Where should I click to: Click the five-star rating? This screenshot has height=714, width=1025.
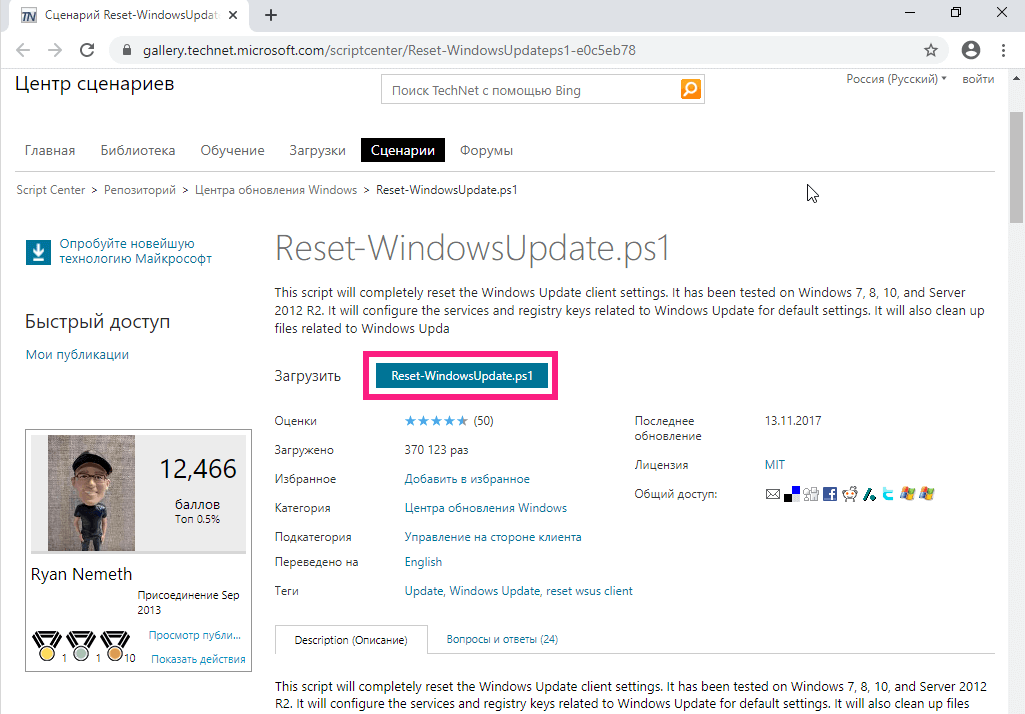tap(435, 421)
